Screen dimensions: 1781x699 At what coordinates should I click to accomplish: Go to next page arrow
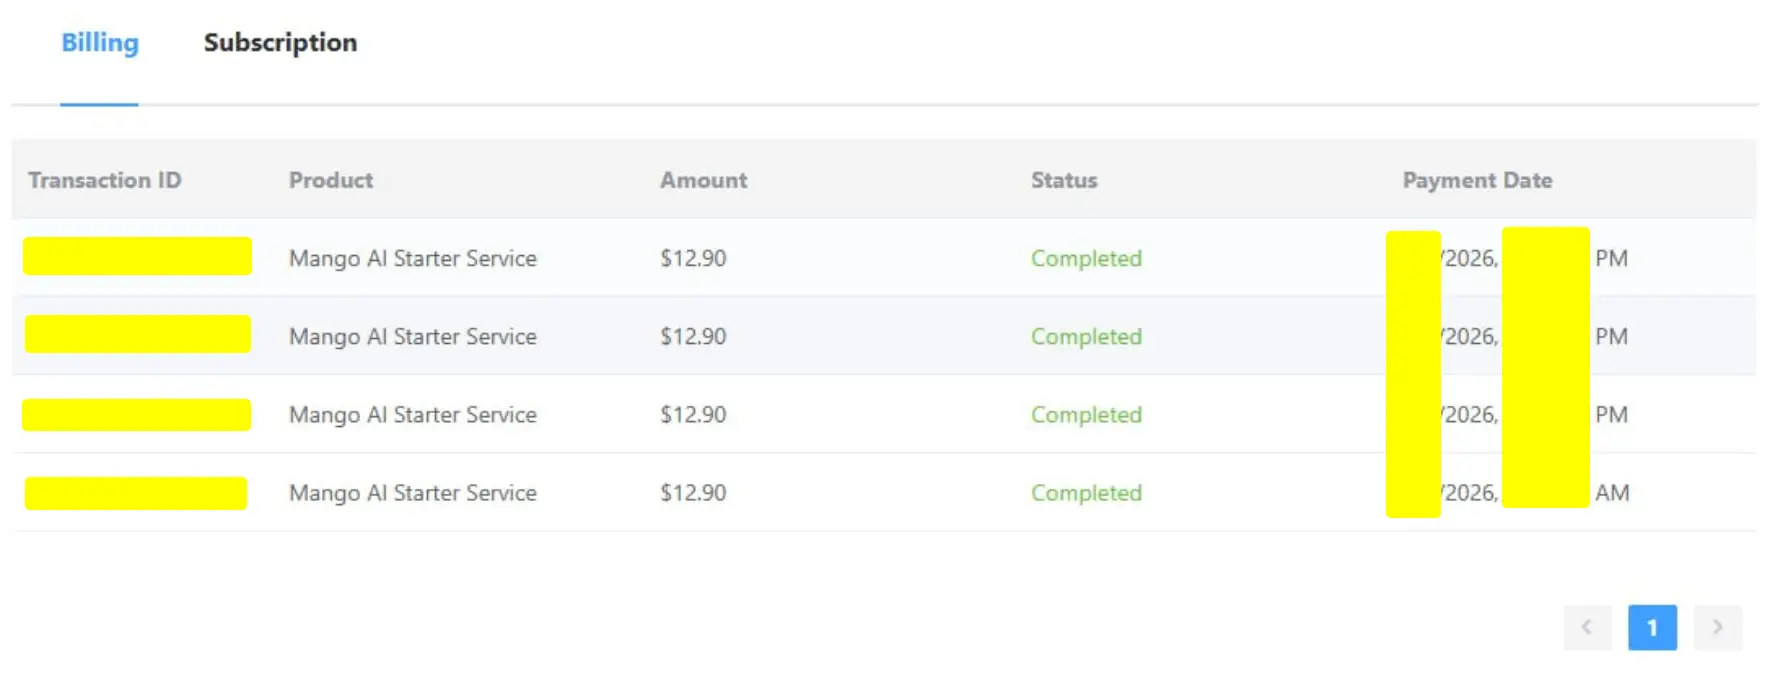1717,627
